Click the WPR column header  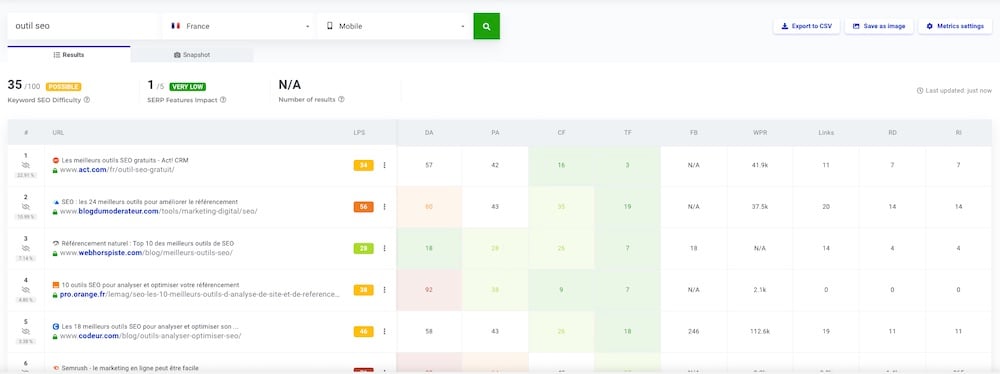[759, 133]
